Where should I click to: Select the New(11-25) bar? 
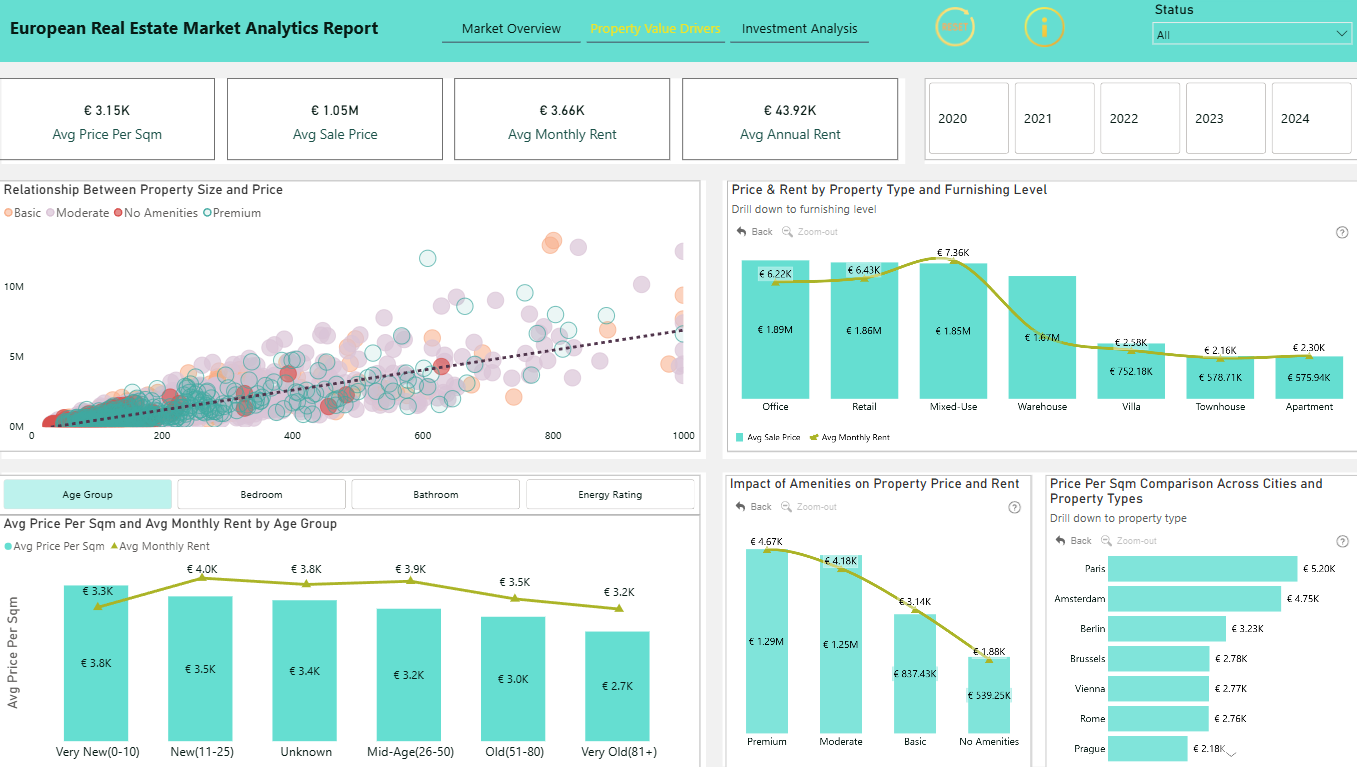200,669
